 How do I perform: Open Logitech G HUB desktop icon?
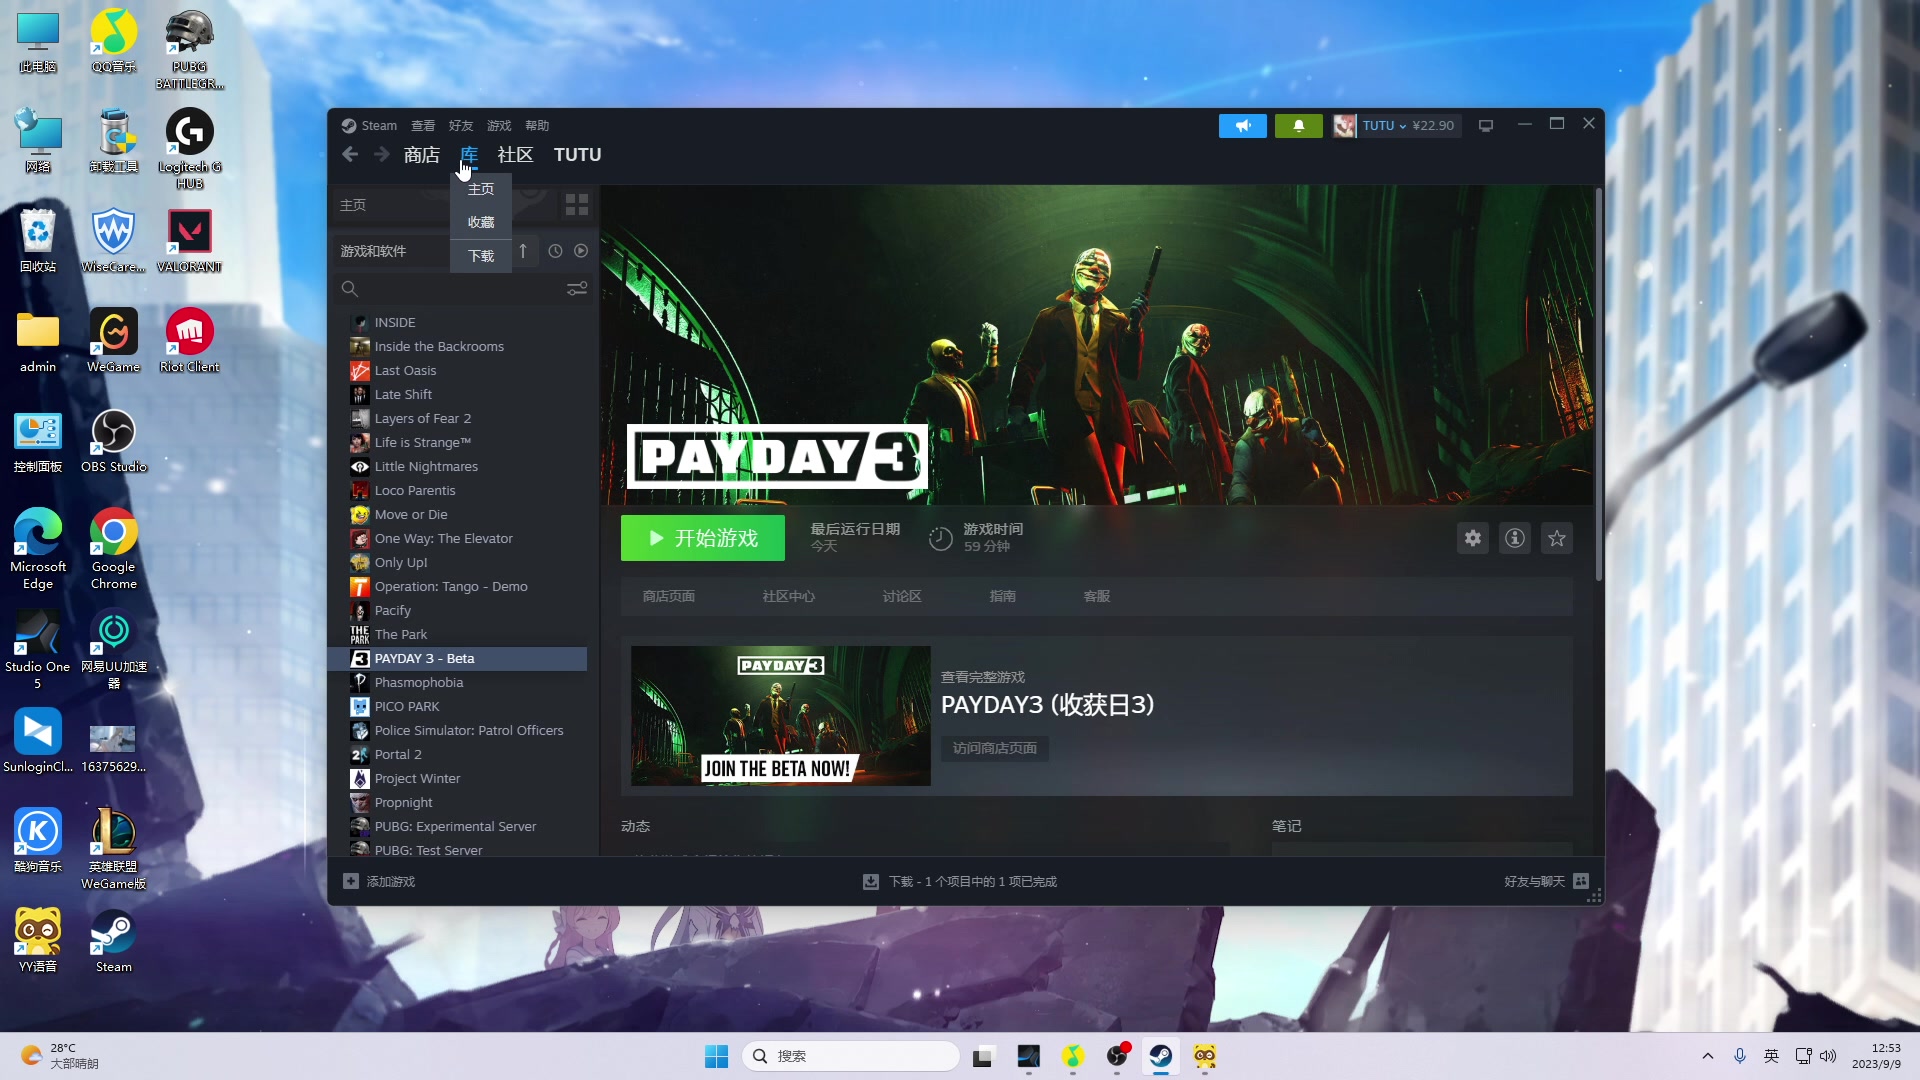tap(189, 149)
